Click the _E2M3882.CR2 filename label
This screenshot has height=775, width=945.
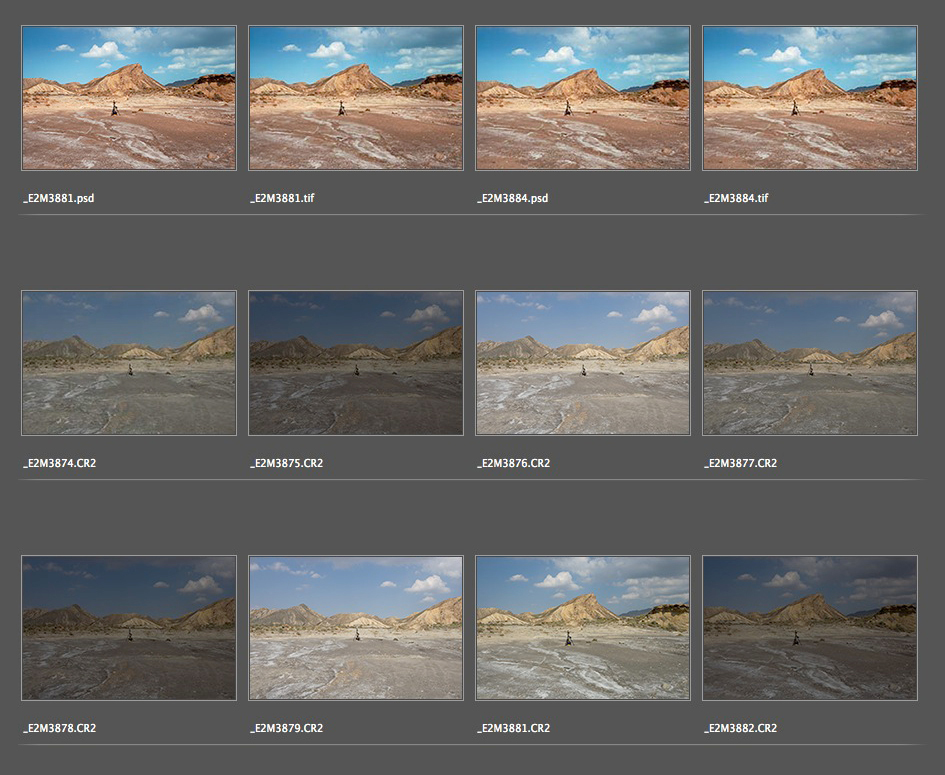click(741, 728)
